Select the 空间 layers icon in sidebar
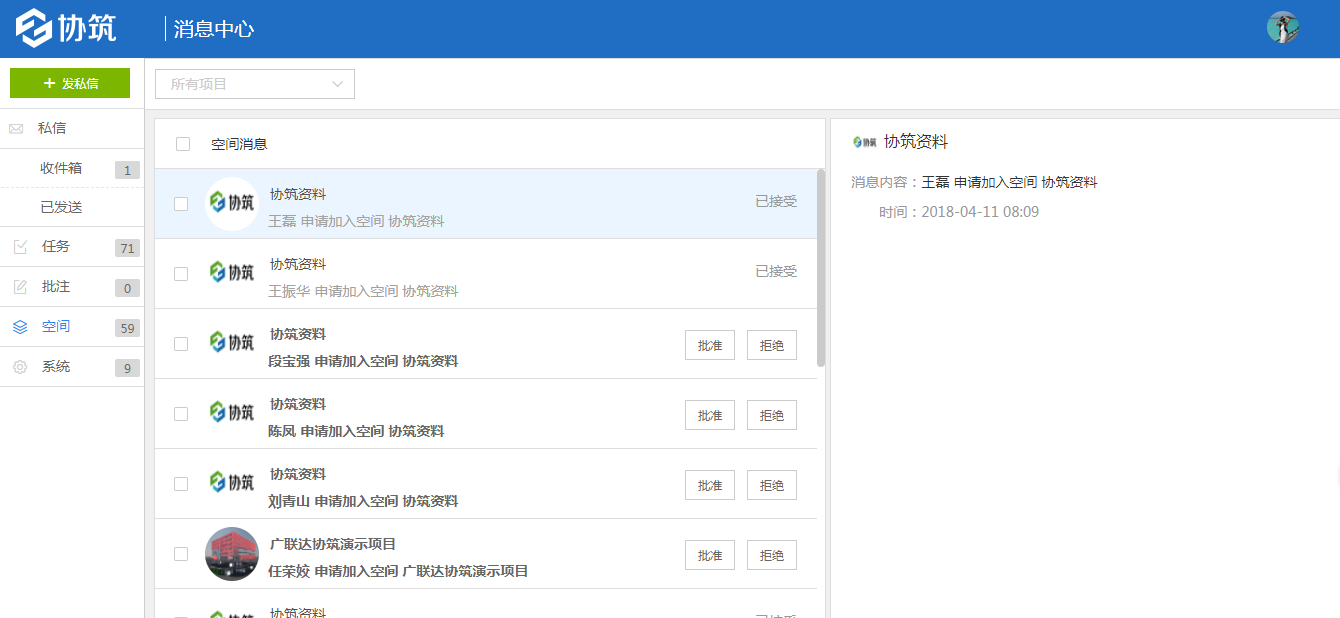 [x=18, y=326]
